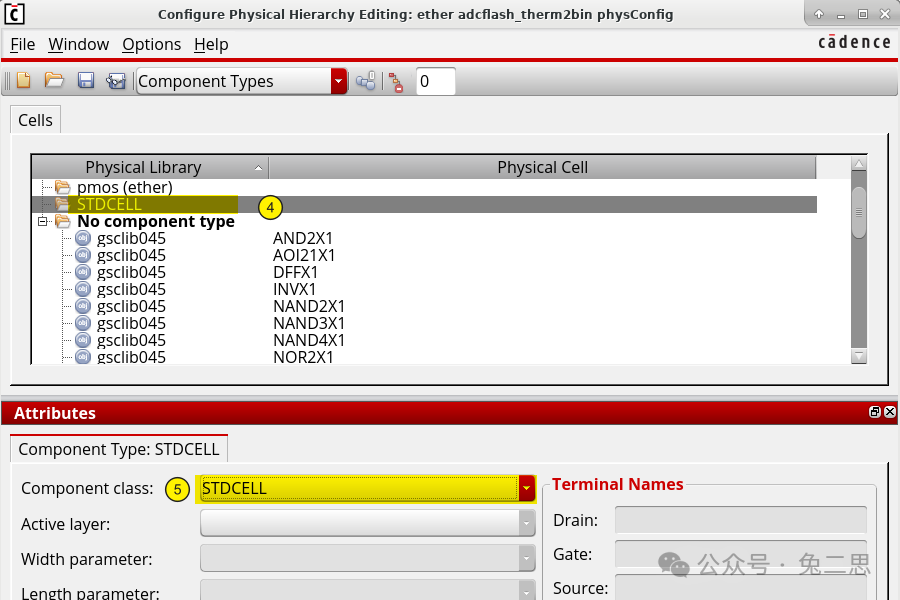900x600 pixels.
Task: Click the cell list vertical scrollbar thumb
Action: pos(859,212)
